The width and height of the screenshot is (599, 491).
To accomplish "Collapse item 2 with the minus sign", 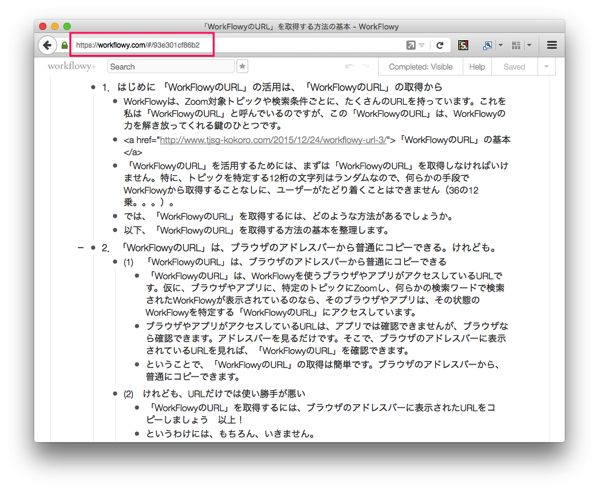I will pyautogui.click(x=80, y=248).
